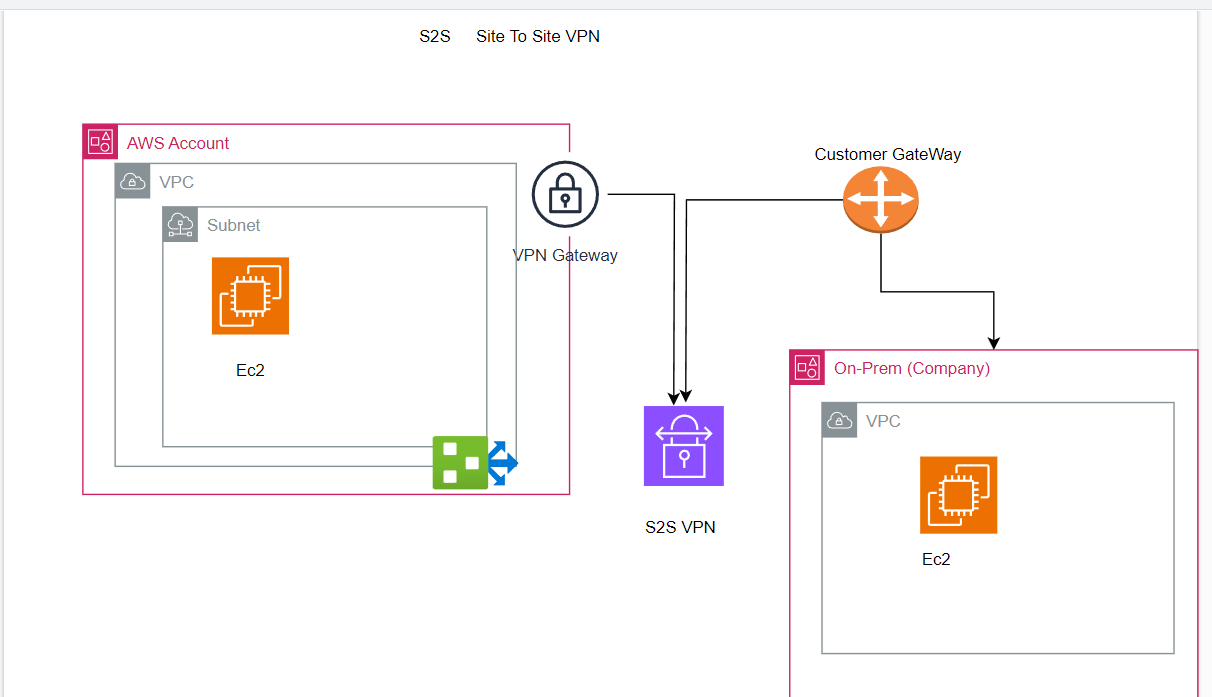
Task: Click the On-Prem (Company) group icon
Action: coord(807,367)
